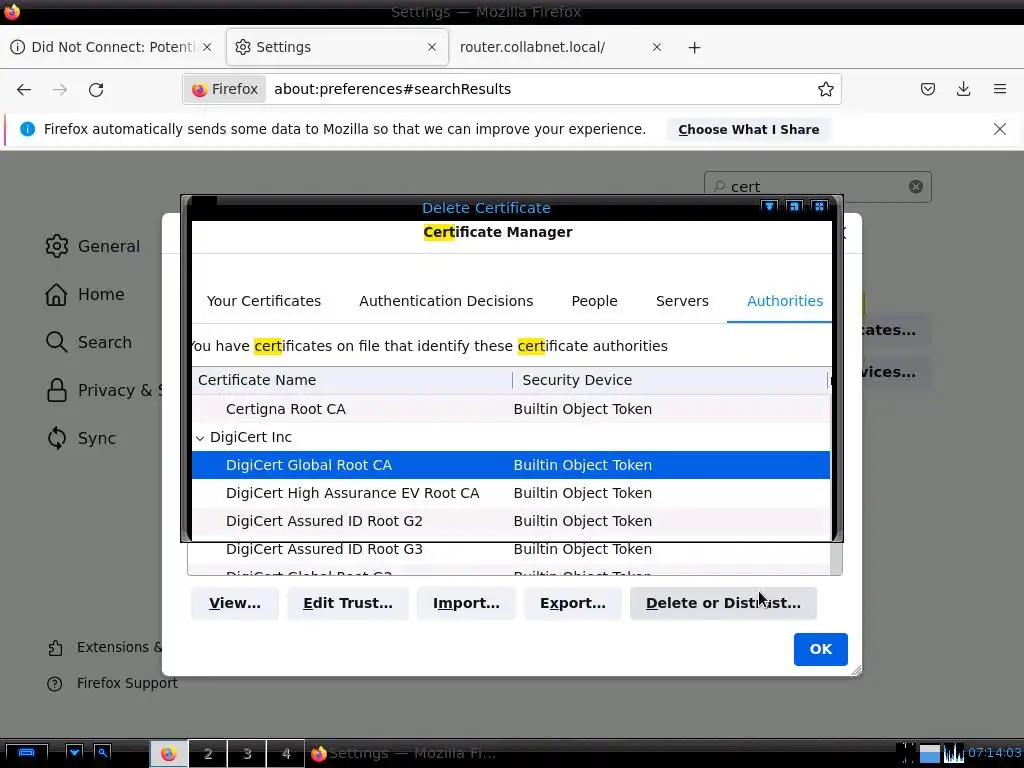Viewport: 1024px width, 768px height.
Task: Click Delete or Distrust... button
Action: point(723,603)
